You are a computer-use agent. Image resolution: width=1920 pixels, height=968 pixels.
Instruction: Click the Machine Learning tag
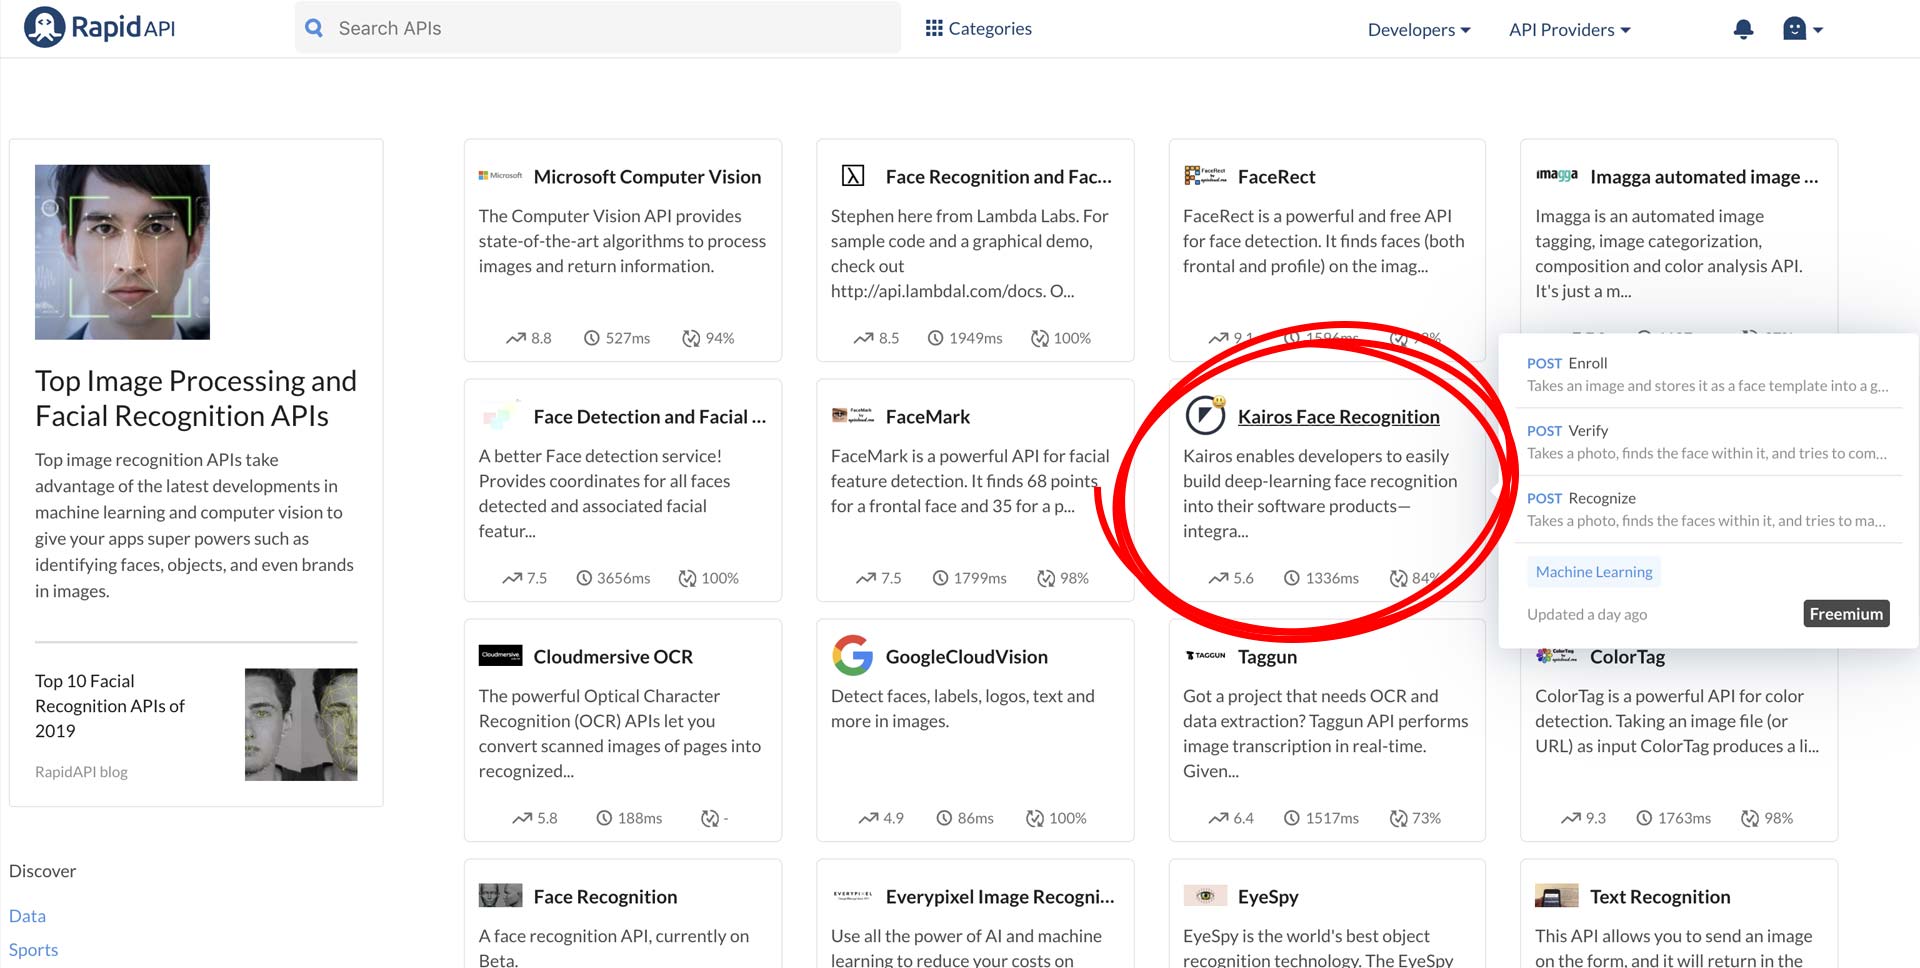click(1594, 572)
